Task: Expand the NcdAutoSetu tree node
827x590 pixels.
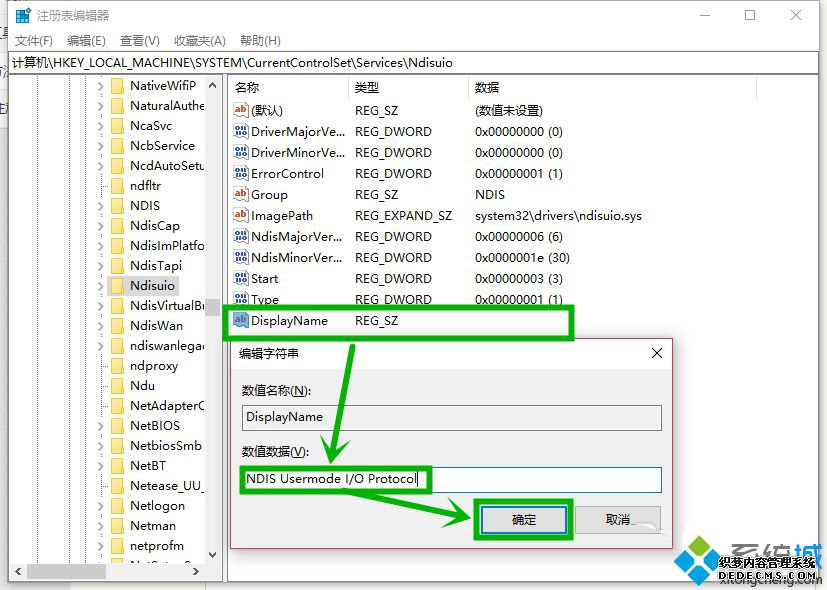Action: tap(100, 166)
